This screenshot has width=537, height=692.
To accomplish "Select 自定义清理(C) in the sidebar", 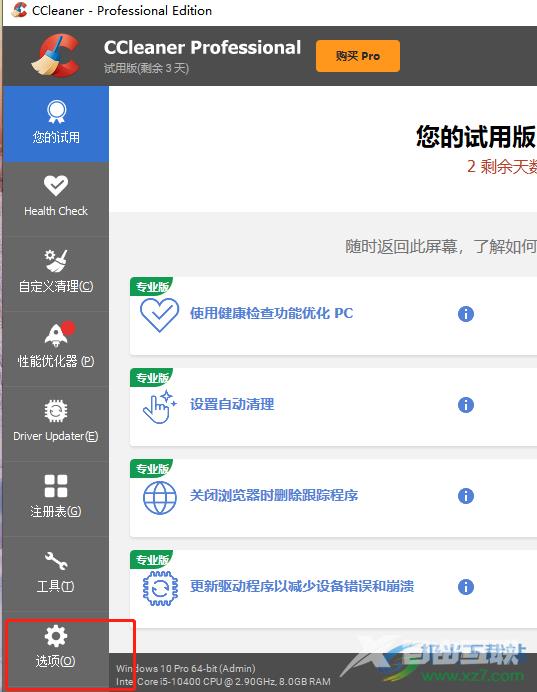I will (x=56, y=274).
